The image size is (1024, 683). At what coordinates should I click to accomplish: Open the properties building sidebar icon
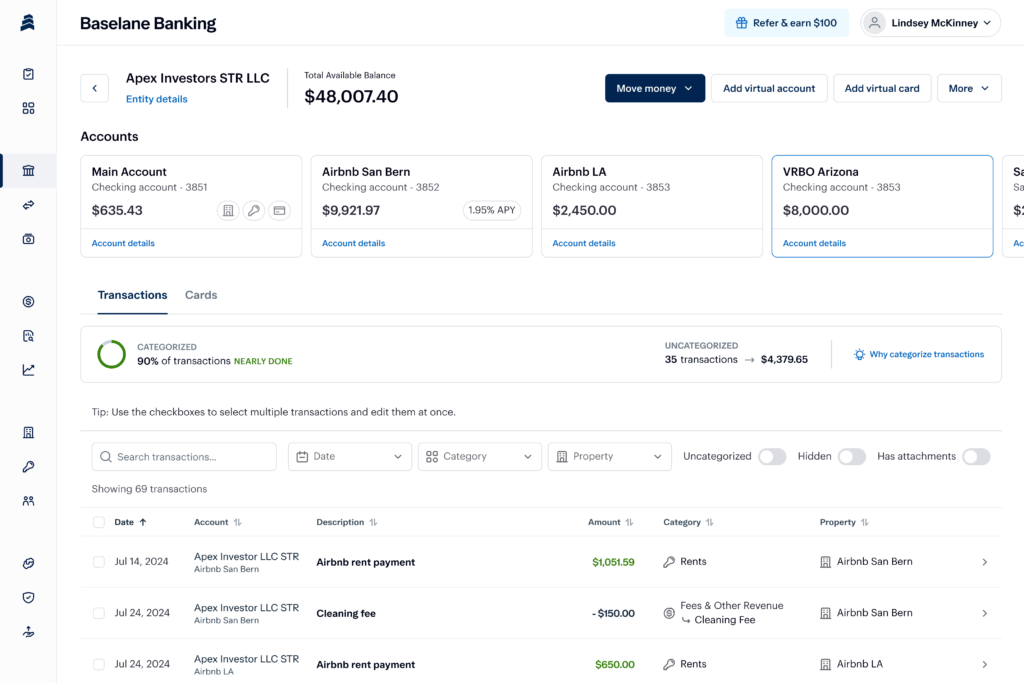[28, 432]
